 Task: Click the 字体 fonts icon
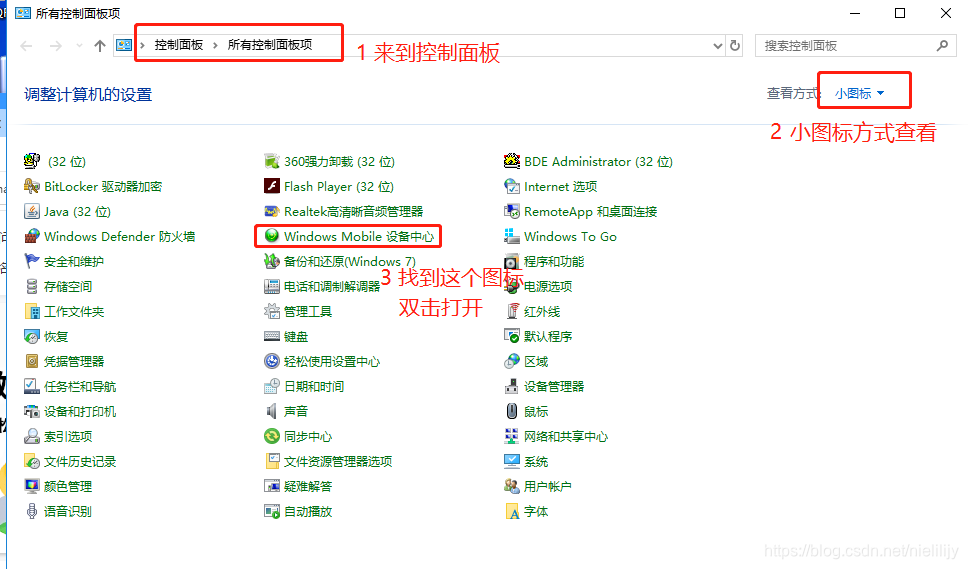[512, 511]
